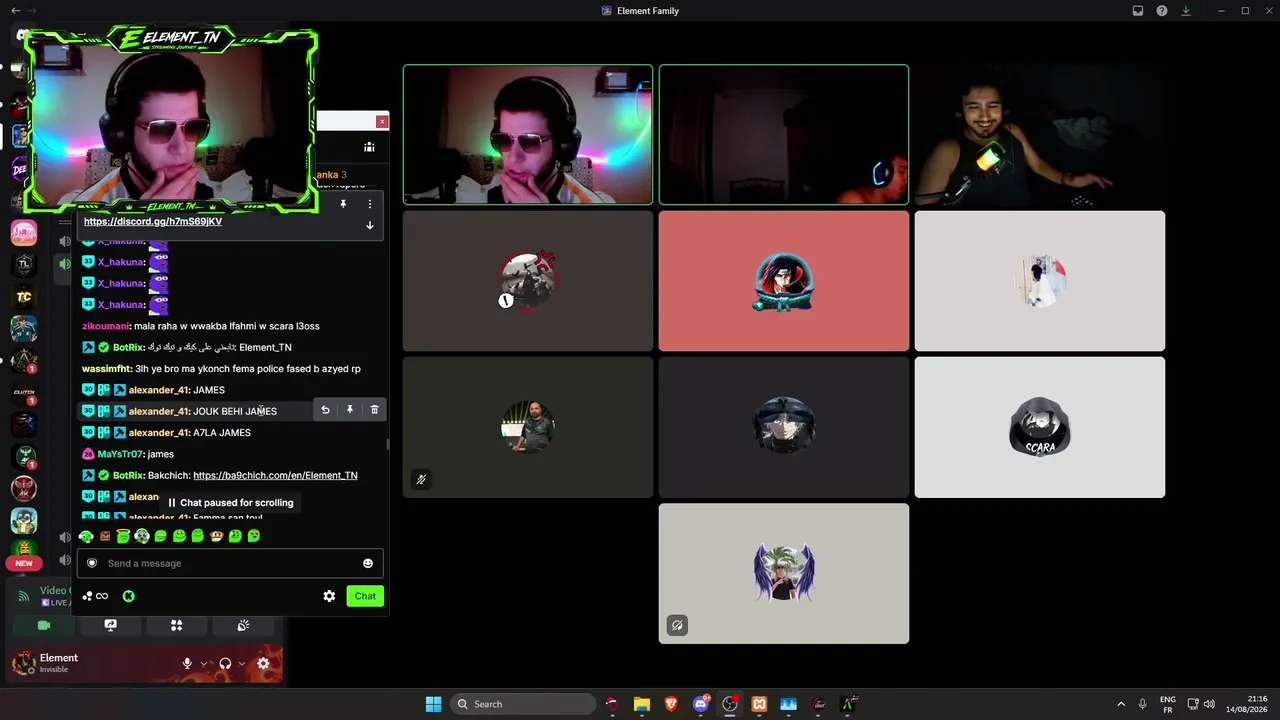Insert the mushroom quick emote
The width and height of the screenshot is (1280, 720).
pyautogui.click(x=216, y=536)
